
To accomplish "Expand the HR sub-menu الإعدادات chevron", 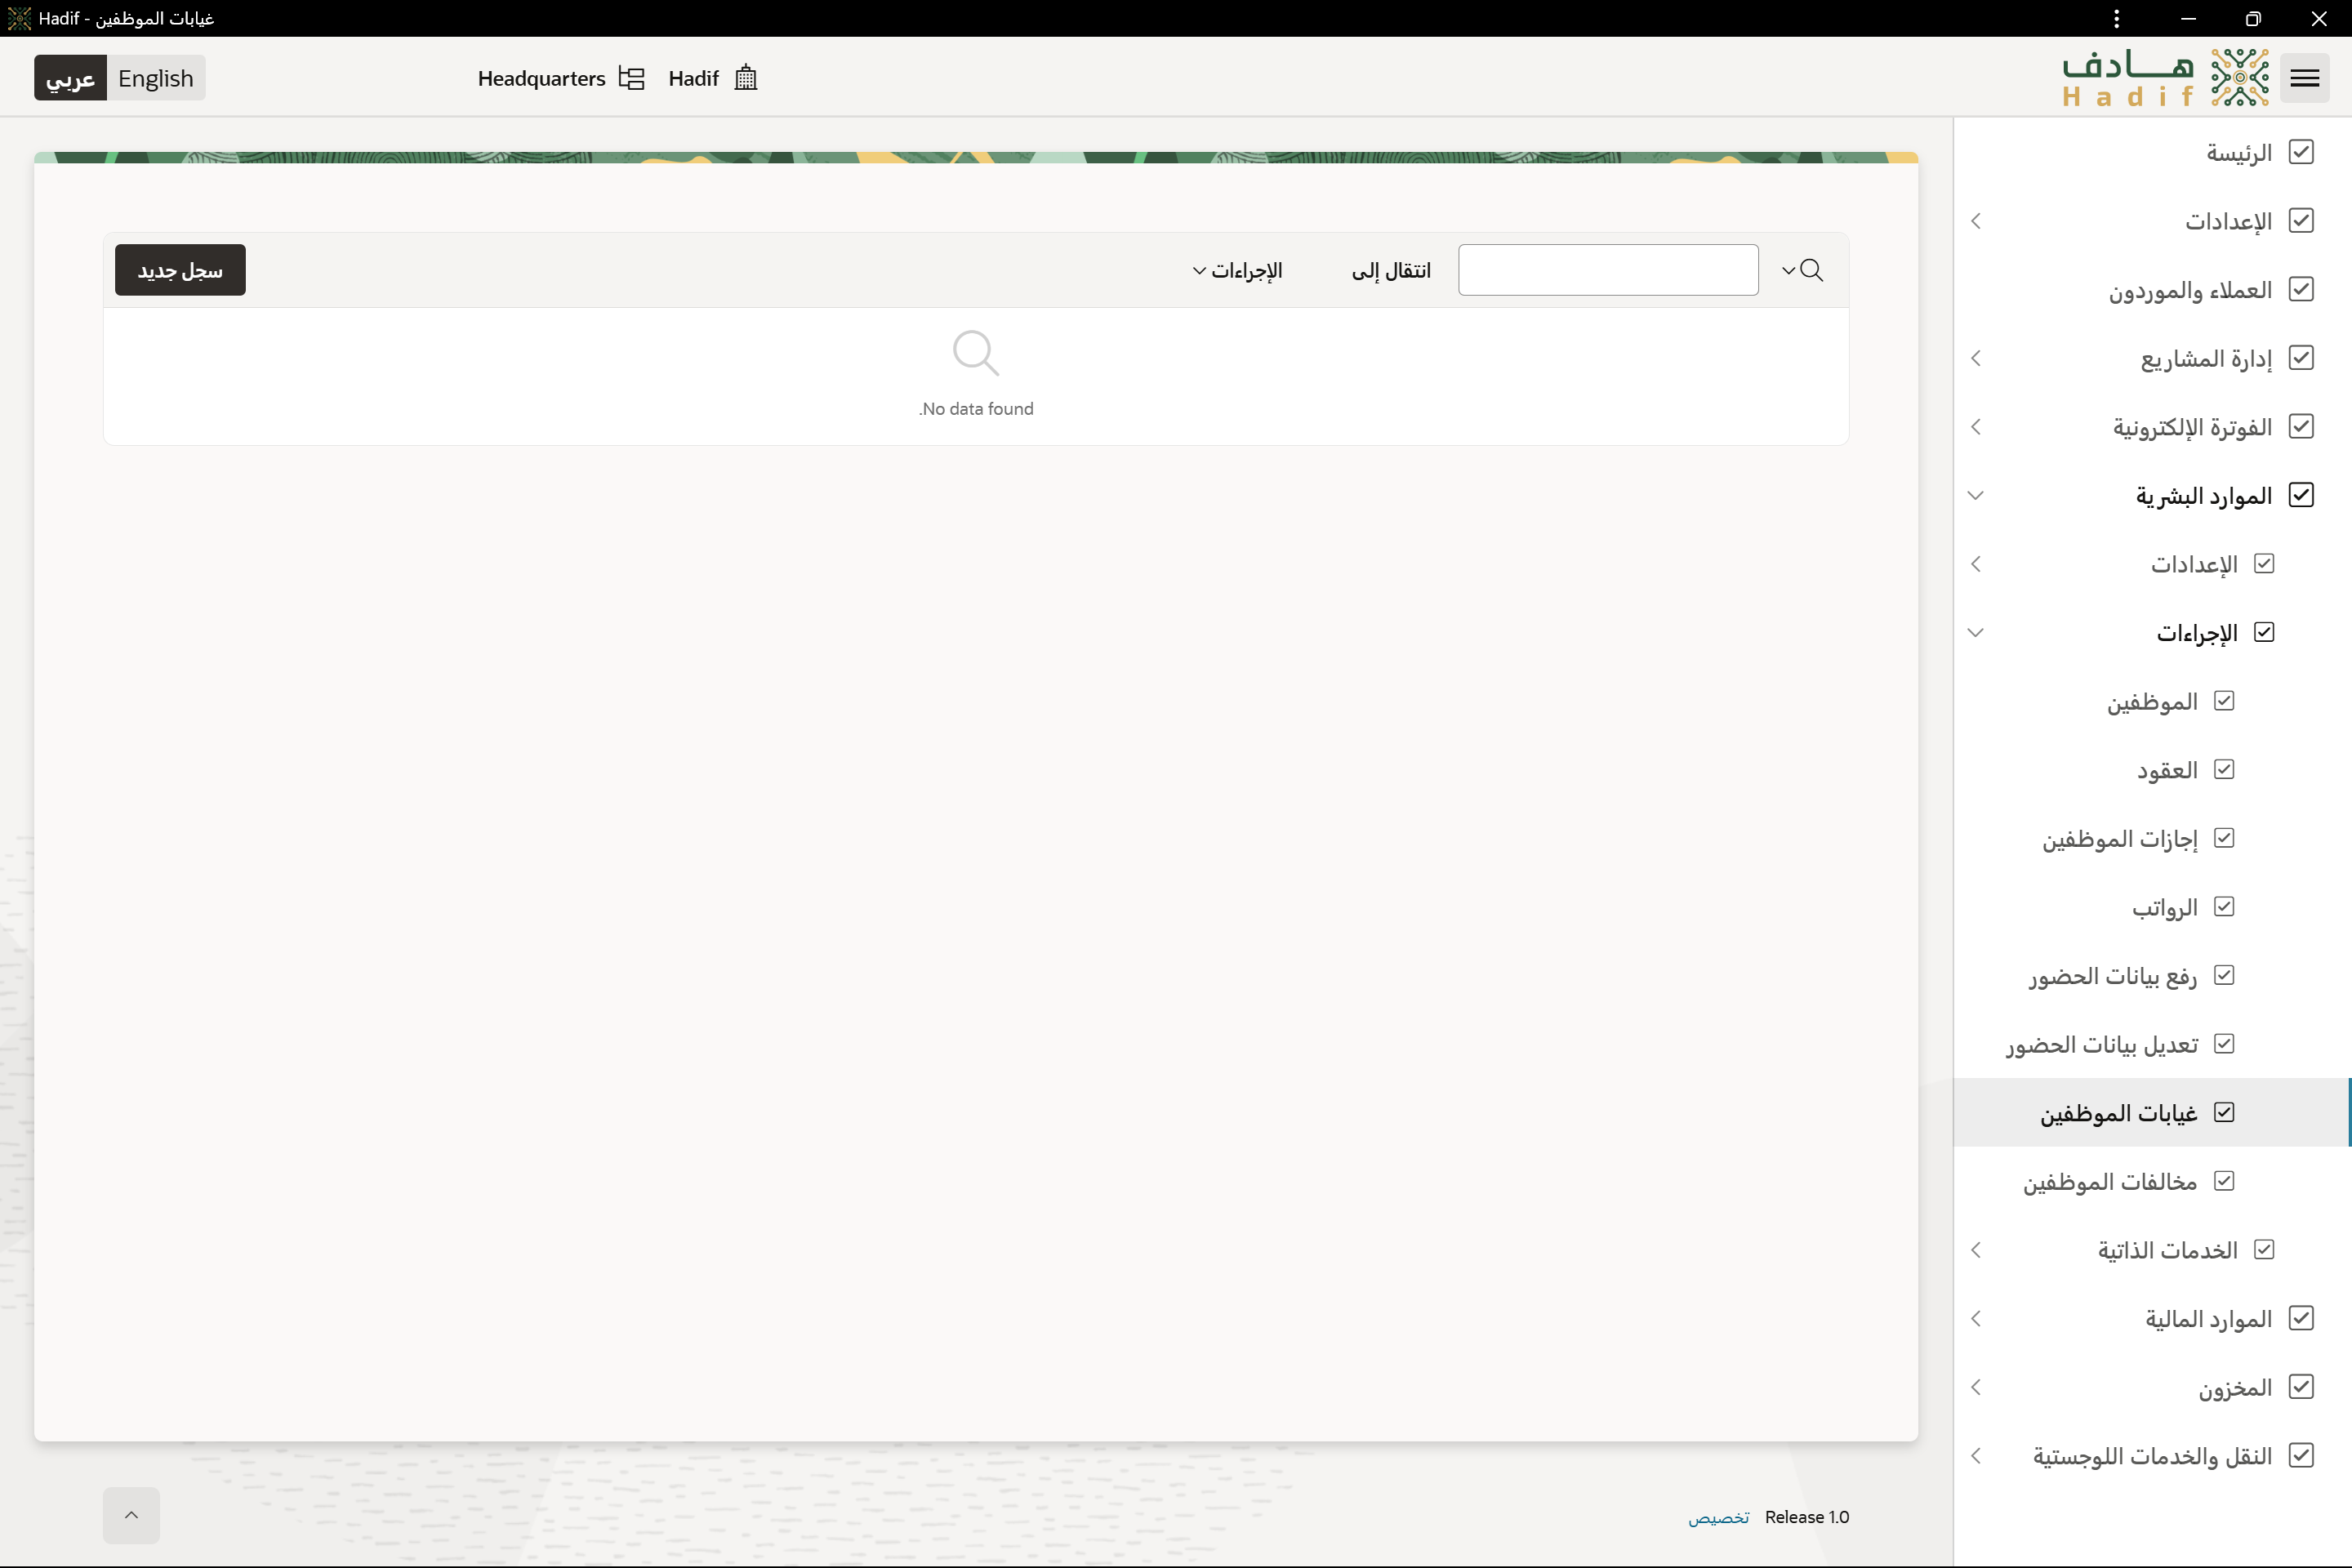I will 1976,564.
